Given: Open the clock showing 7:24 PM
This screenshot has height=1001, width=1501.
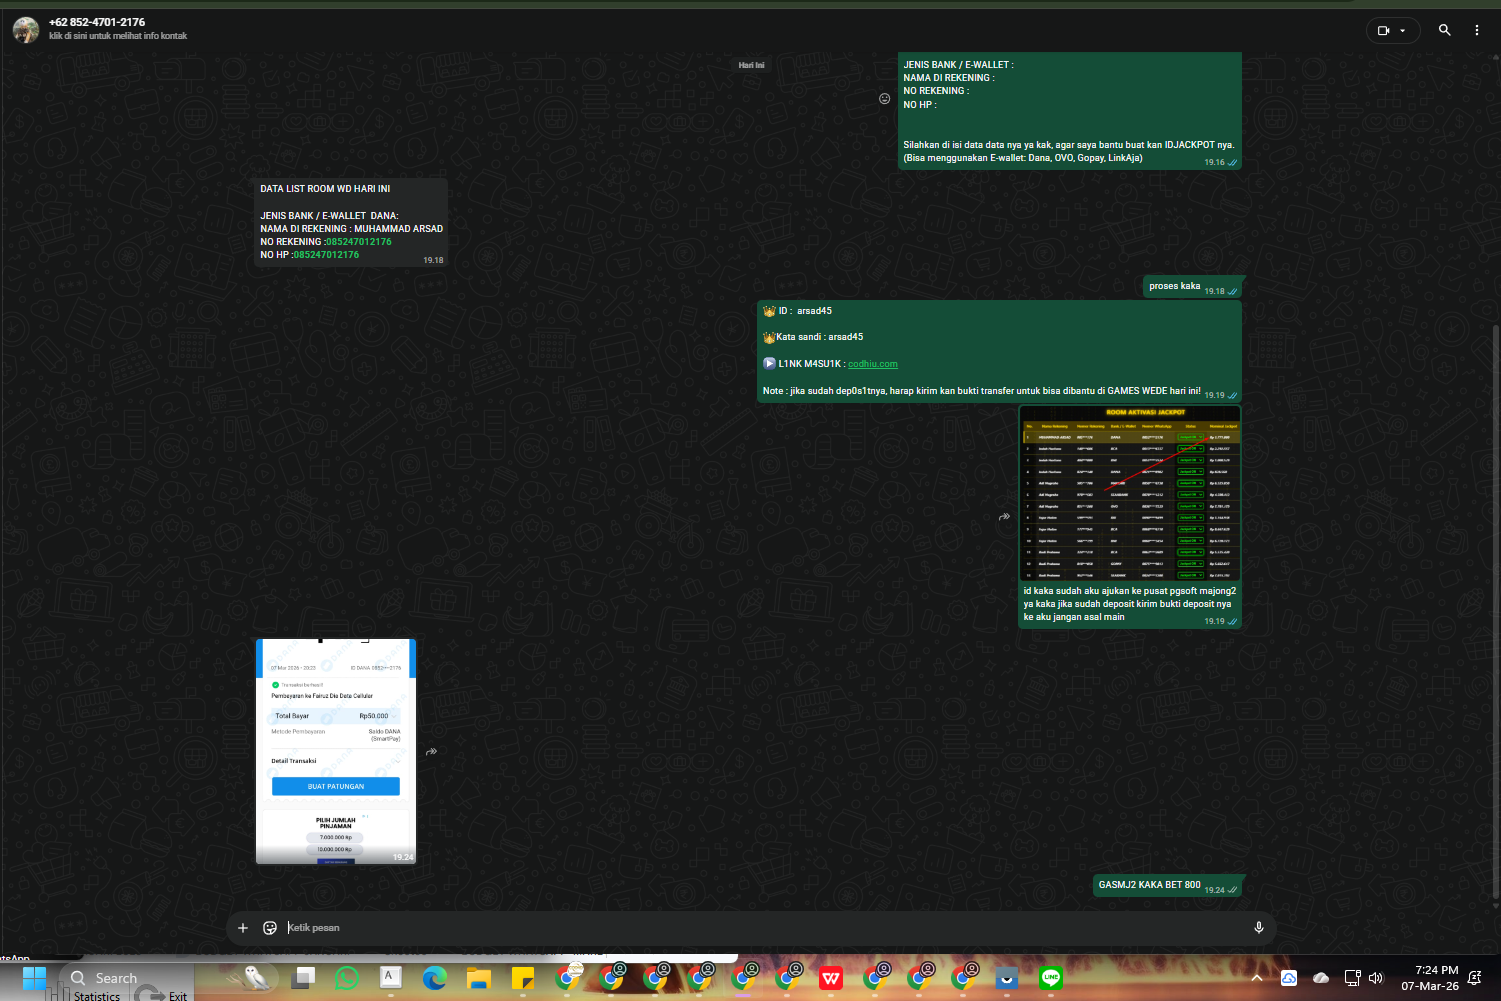Looking at the screenshot, I should tap(1431, 978).
